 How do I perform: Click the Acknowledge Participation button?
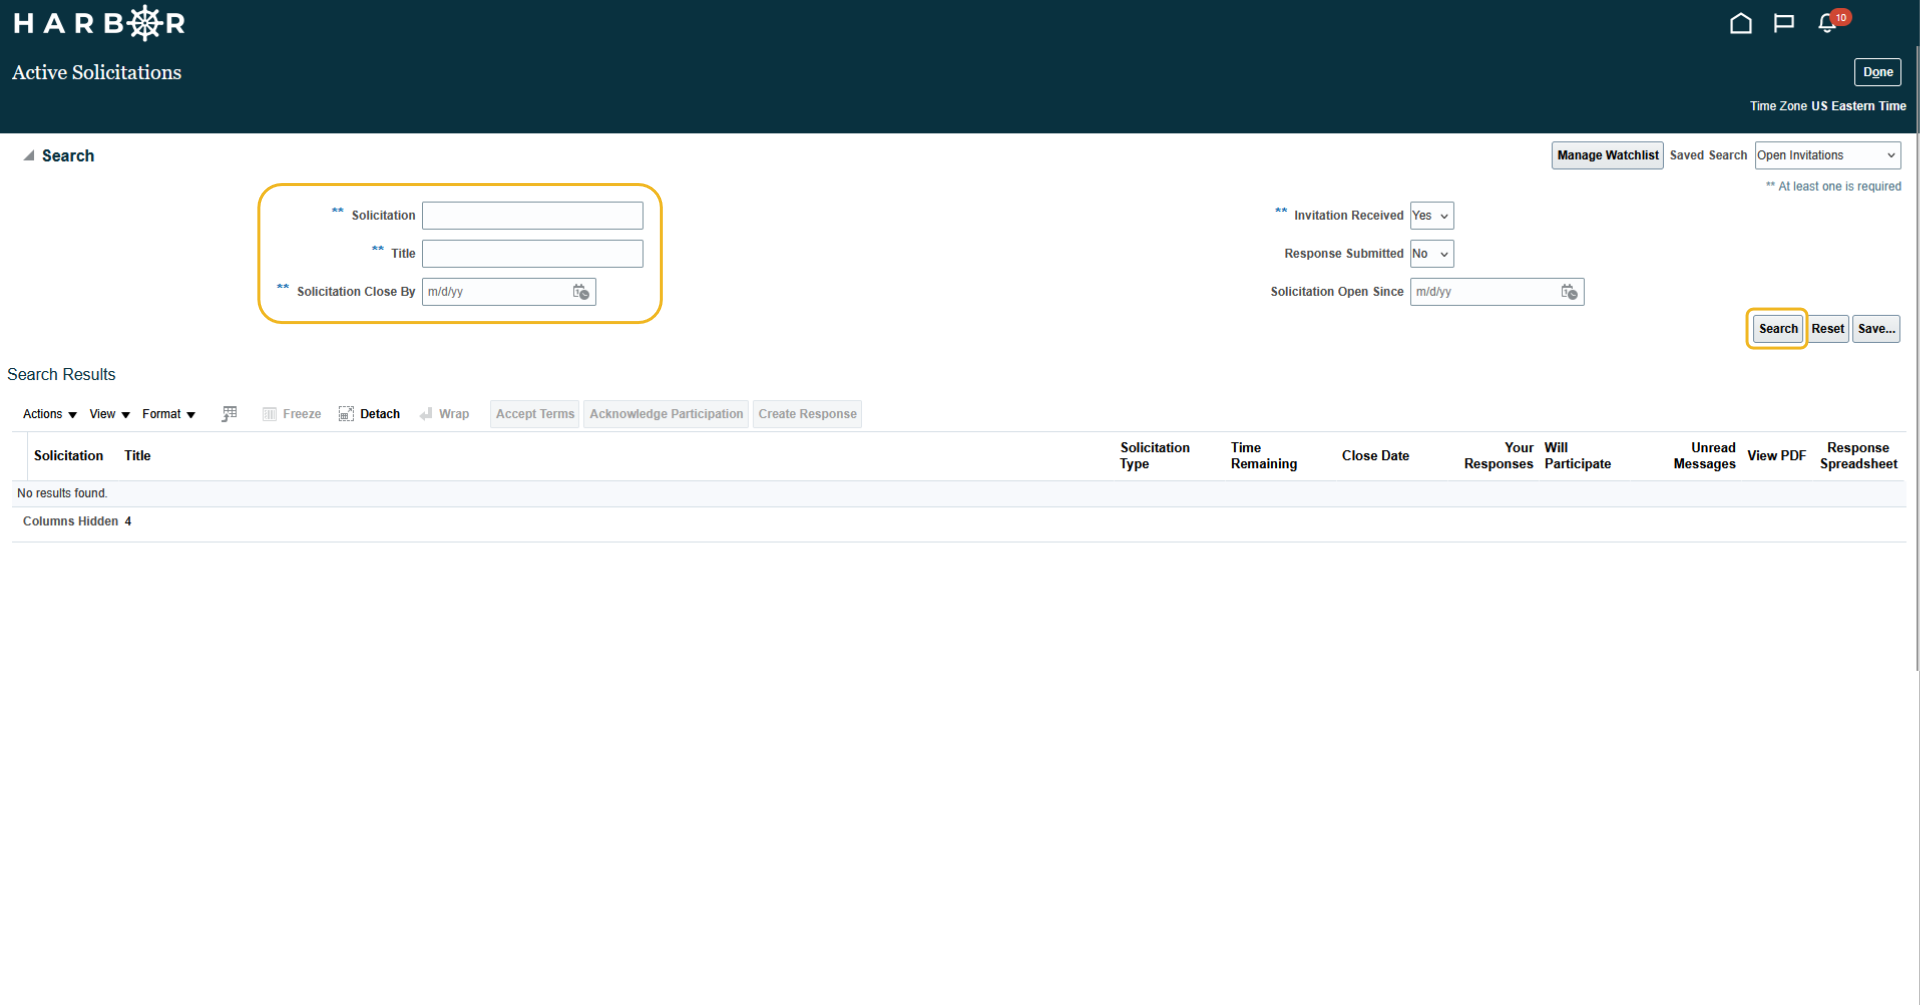(666, 414)
